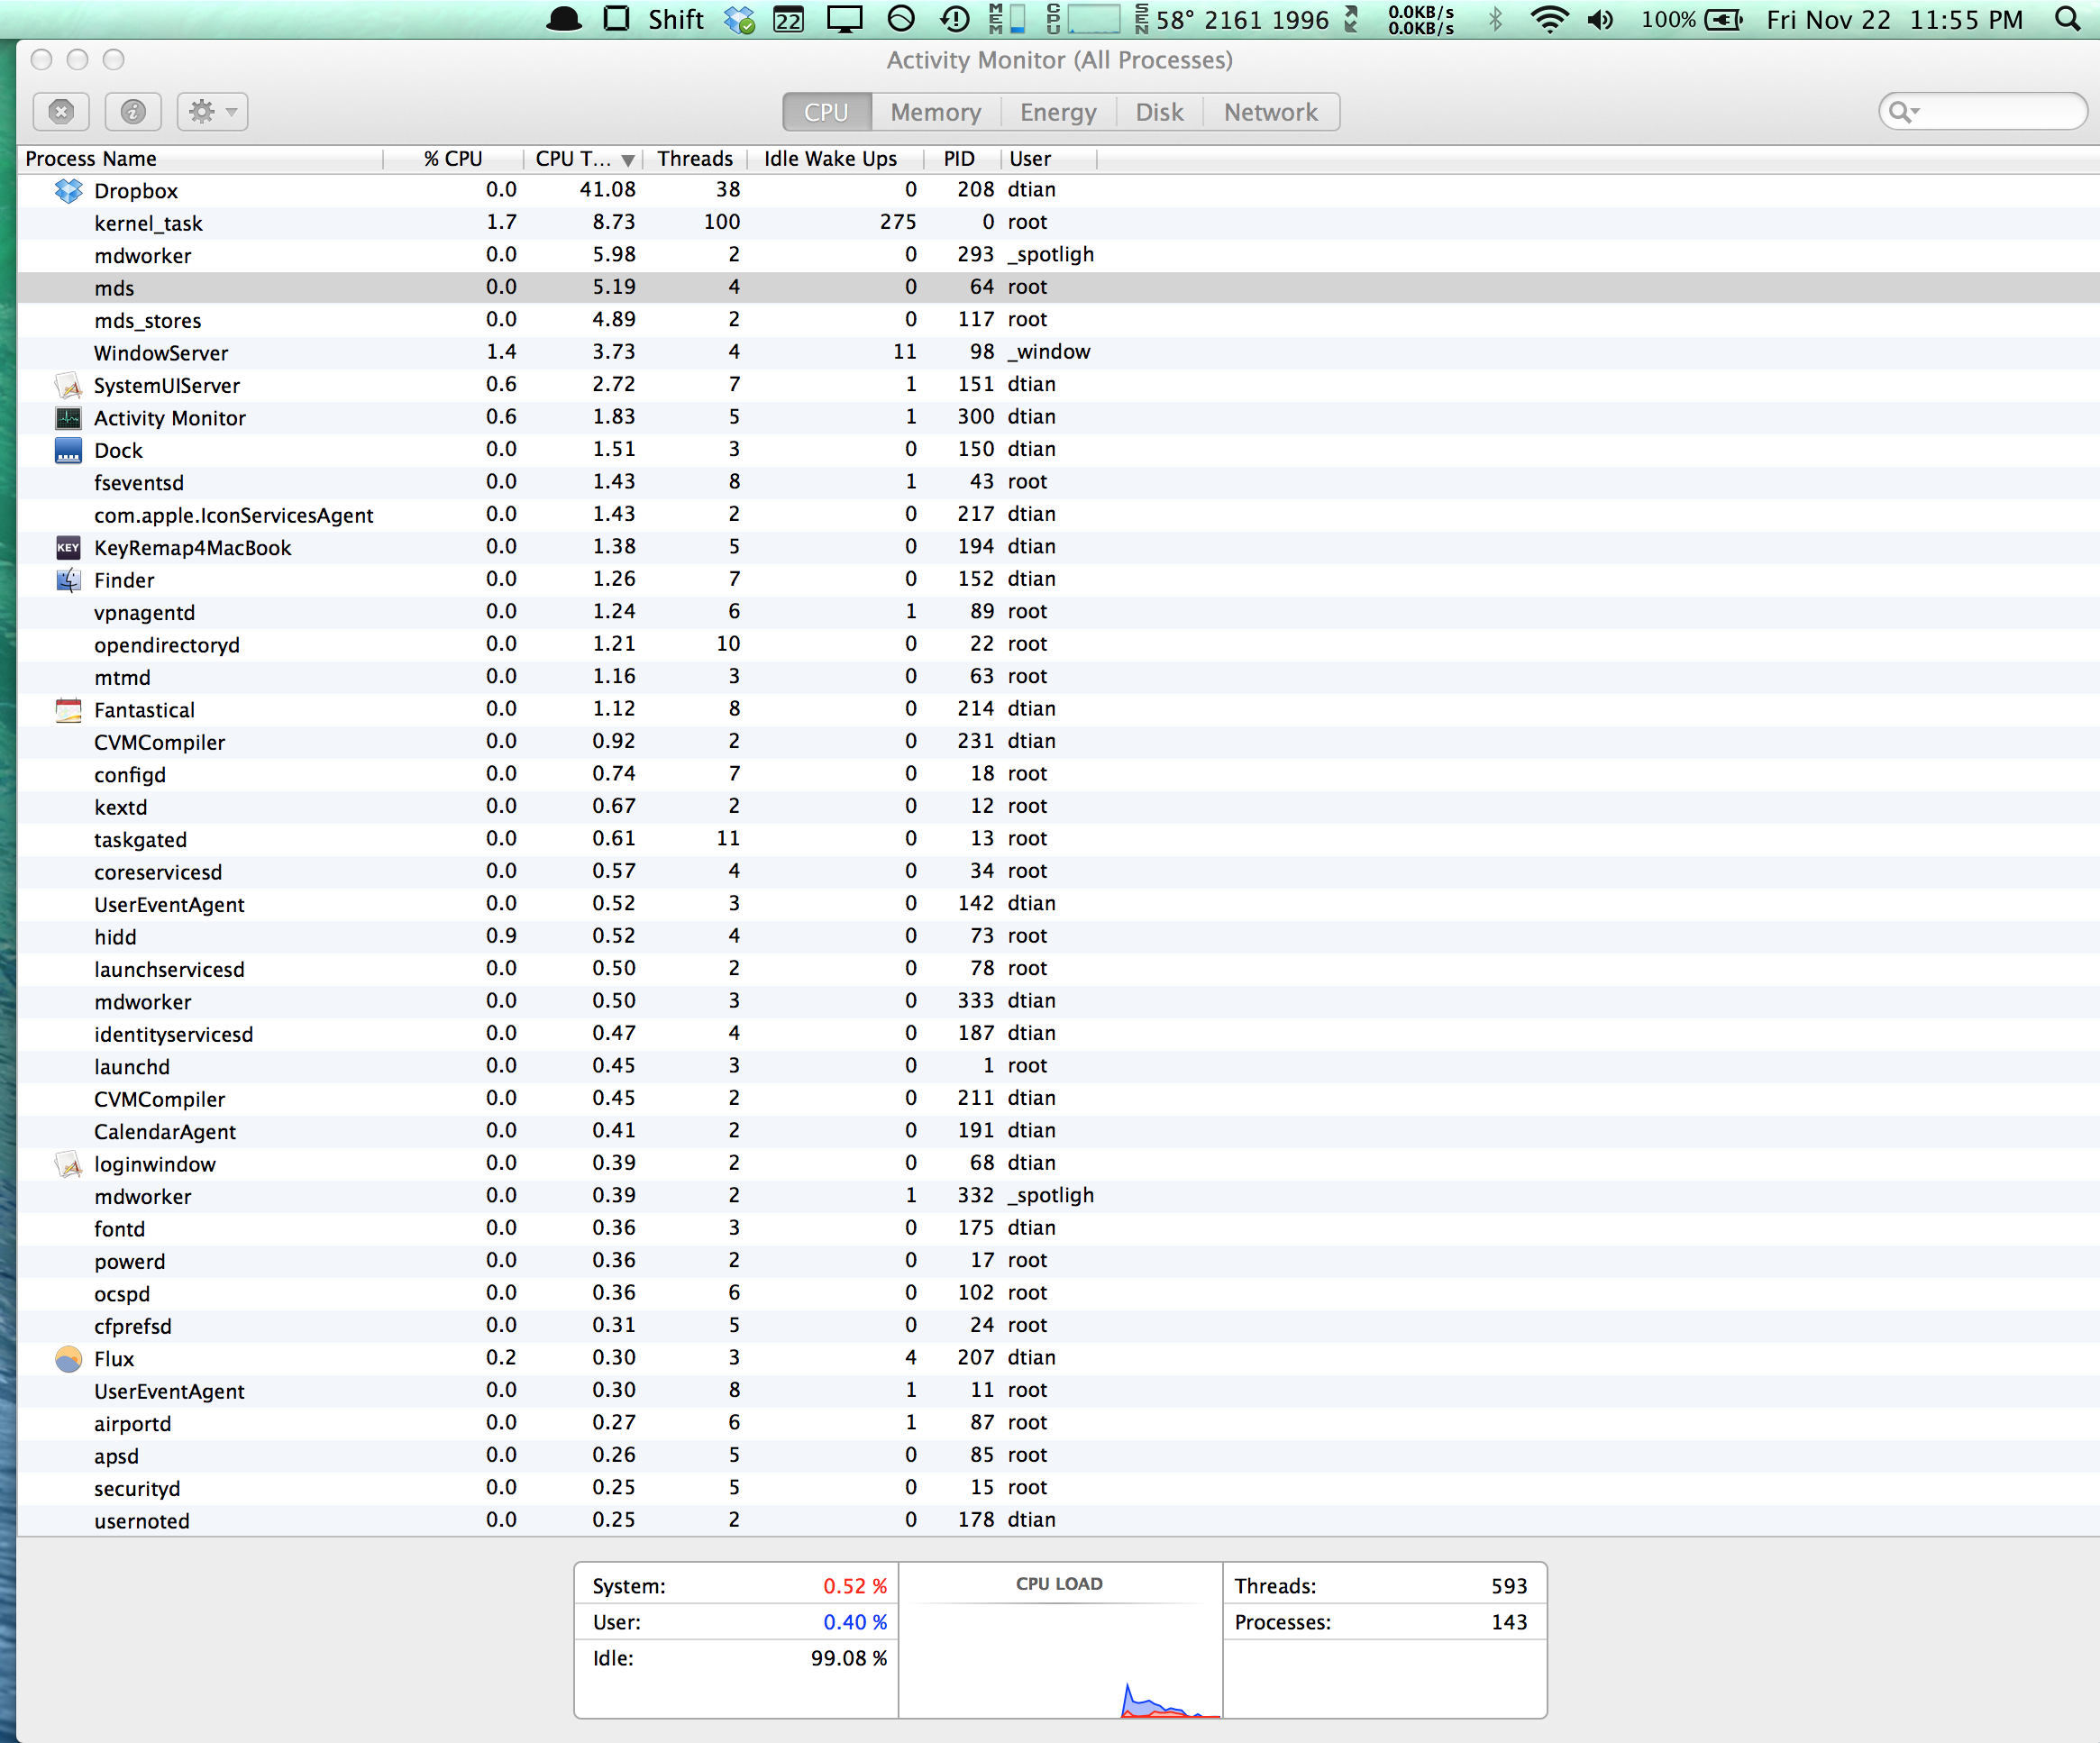Open the Wi-Fi menu bar icon
The image size is (2100, 1743).
[1548, 19]
